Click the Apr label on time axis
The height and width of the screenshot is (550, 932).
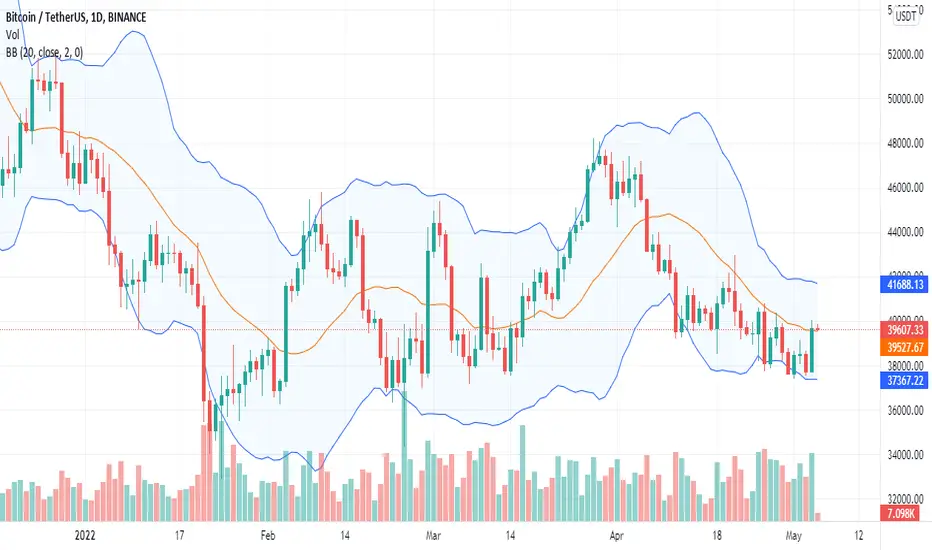pyautogui.click(x=616, y=536)
